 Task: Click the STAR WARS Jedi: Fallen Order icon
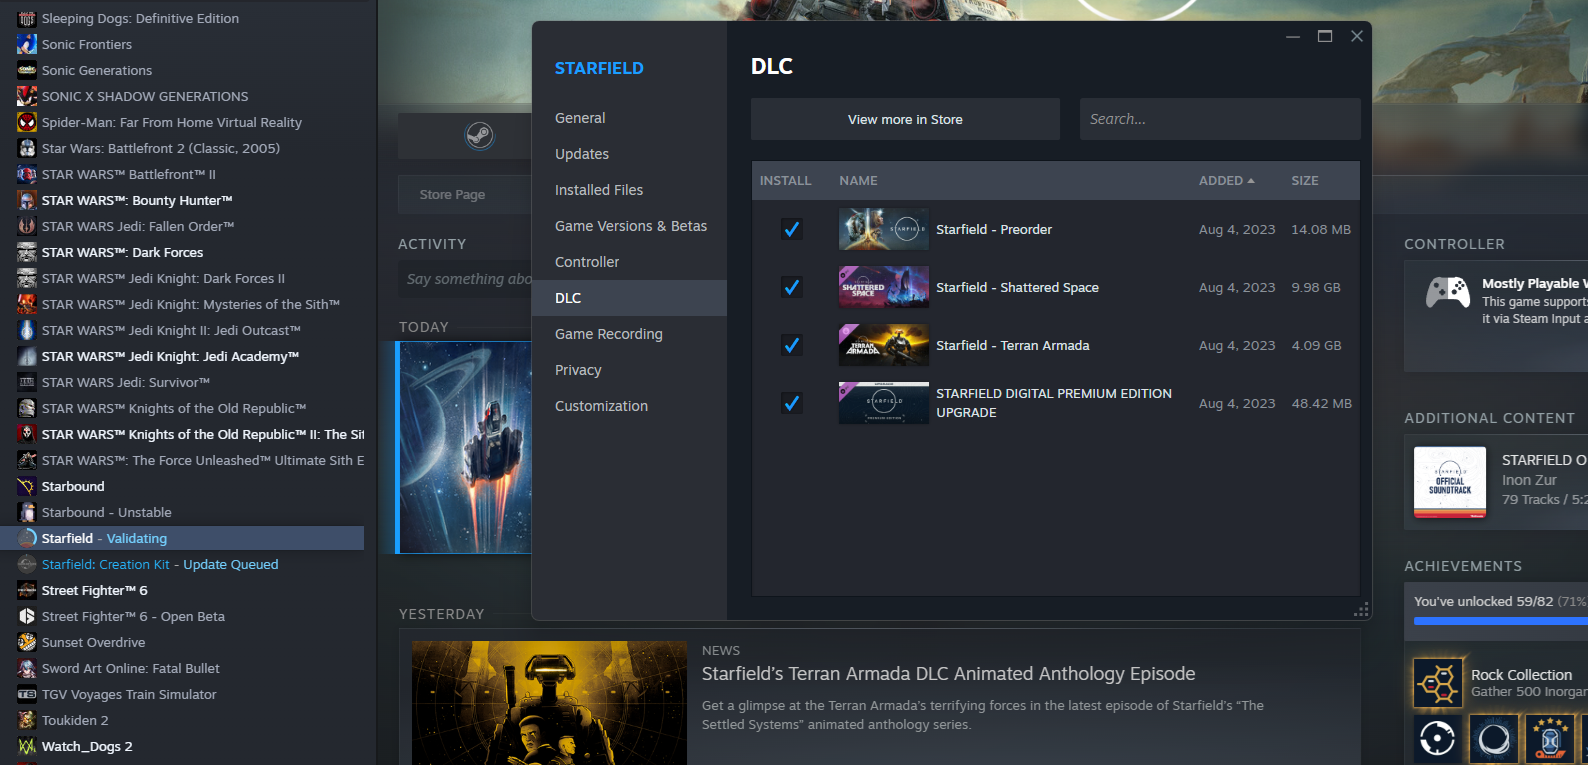[27, 226]
